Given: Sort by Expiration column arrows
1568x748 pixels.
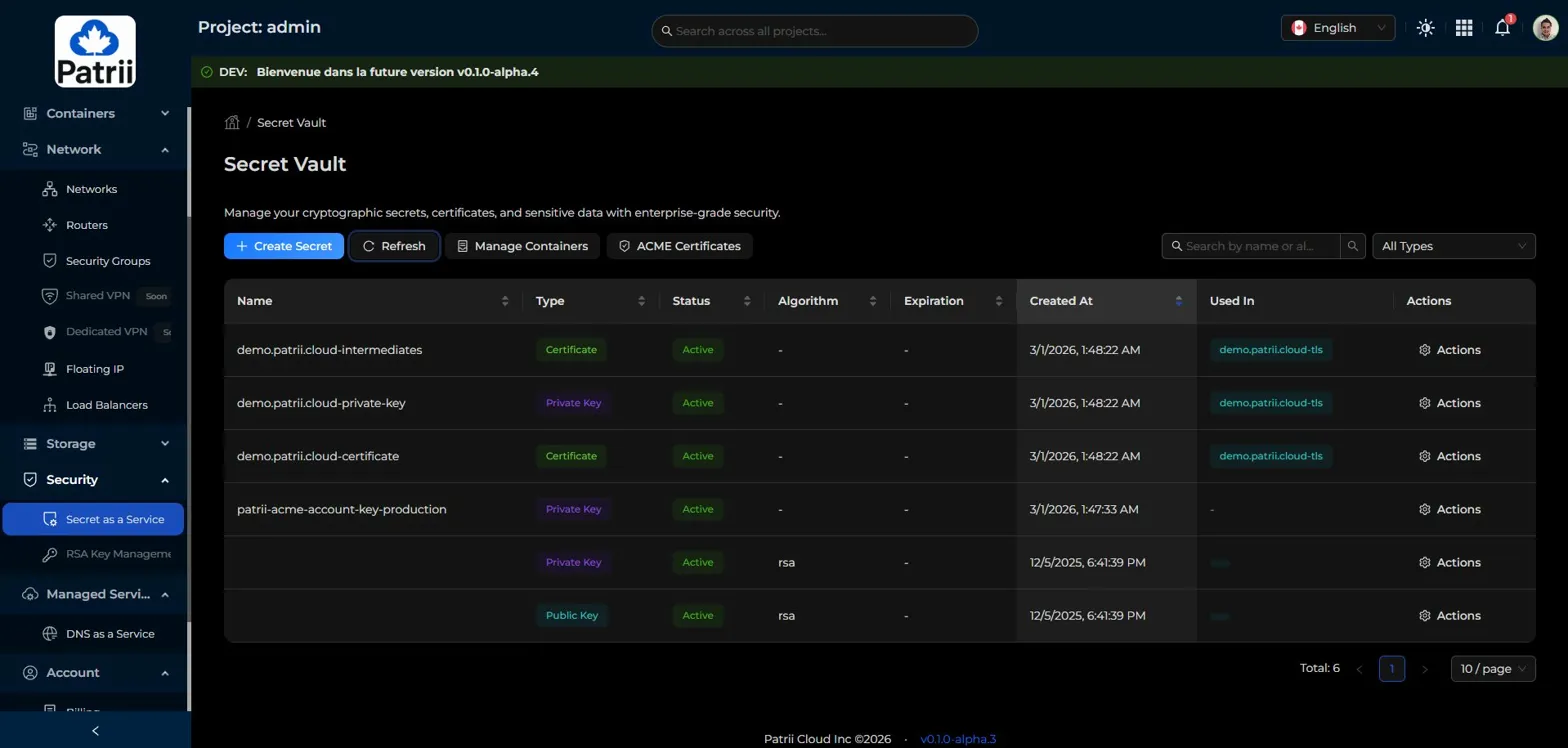Looking at the screenshot, I should (999, 301).
